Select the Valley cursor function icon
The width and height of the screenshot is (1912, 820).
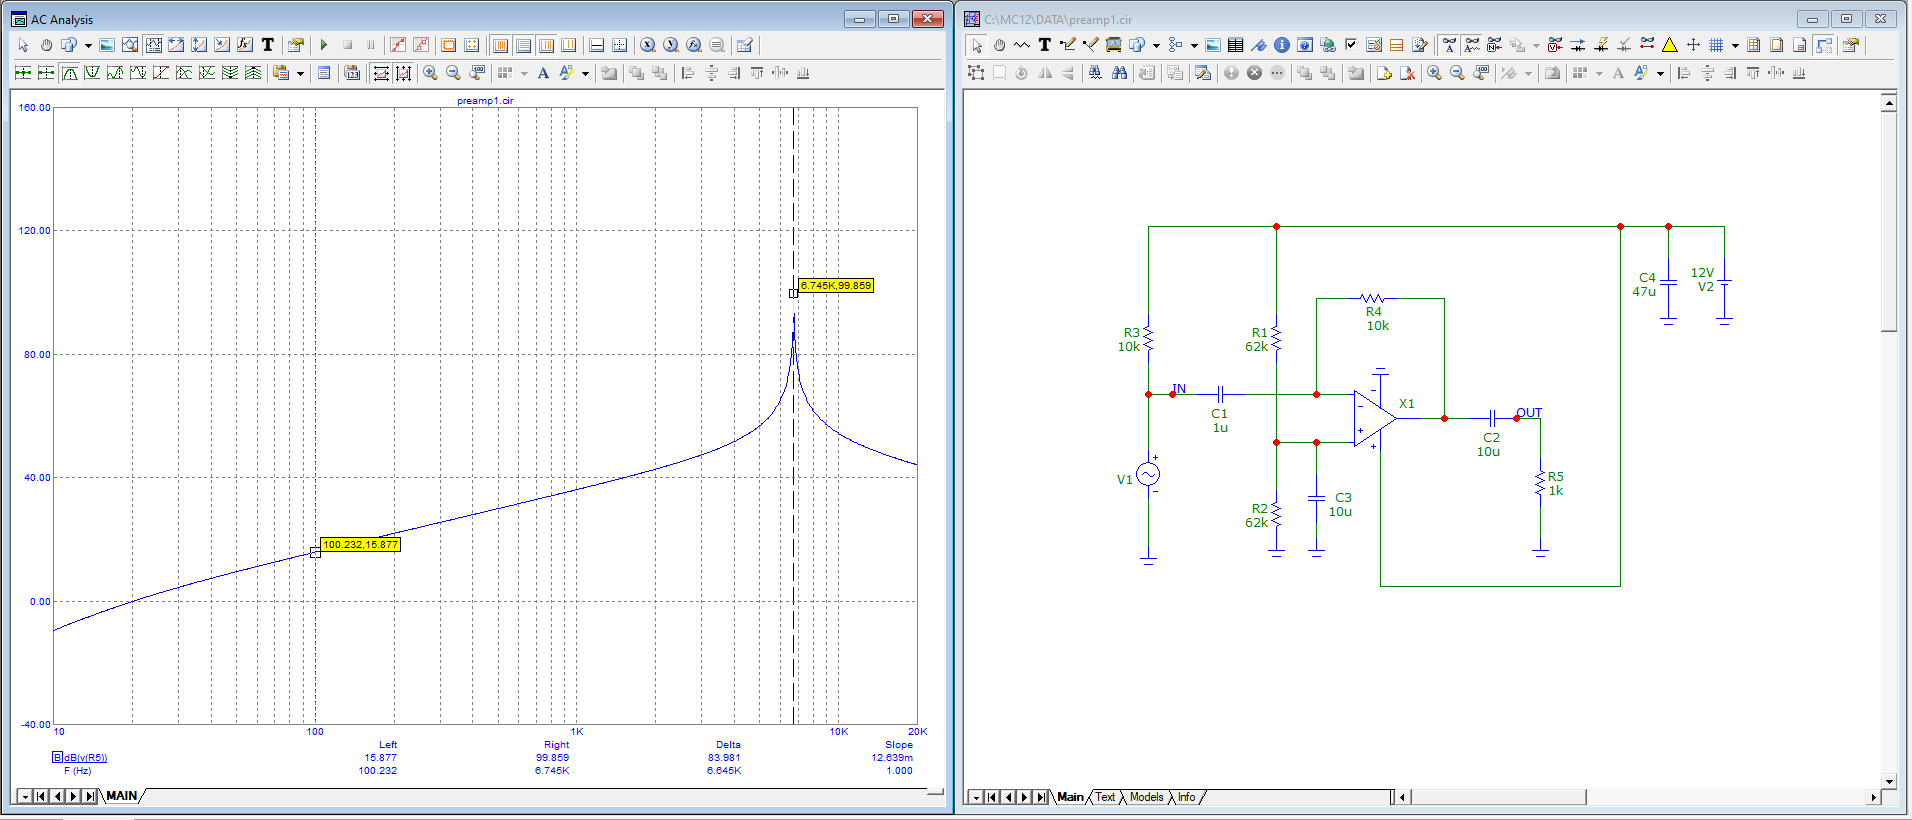pos(92,73)
